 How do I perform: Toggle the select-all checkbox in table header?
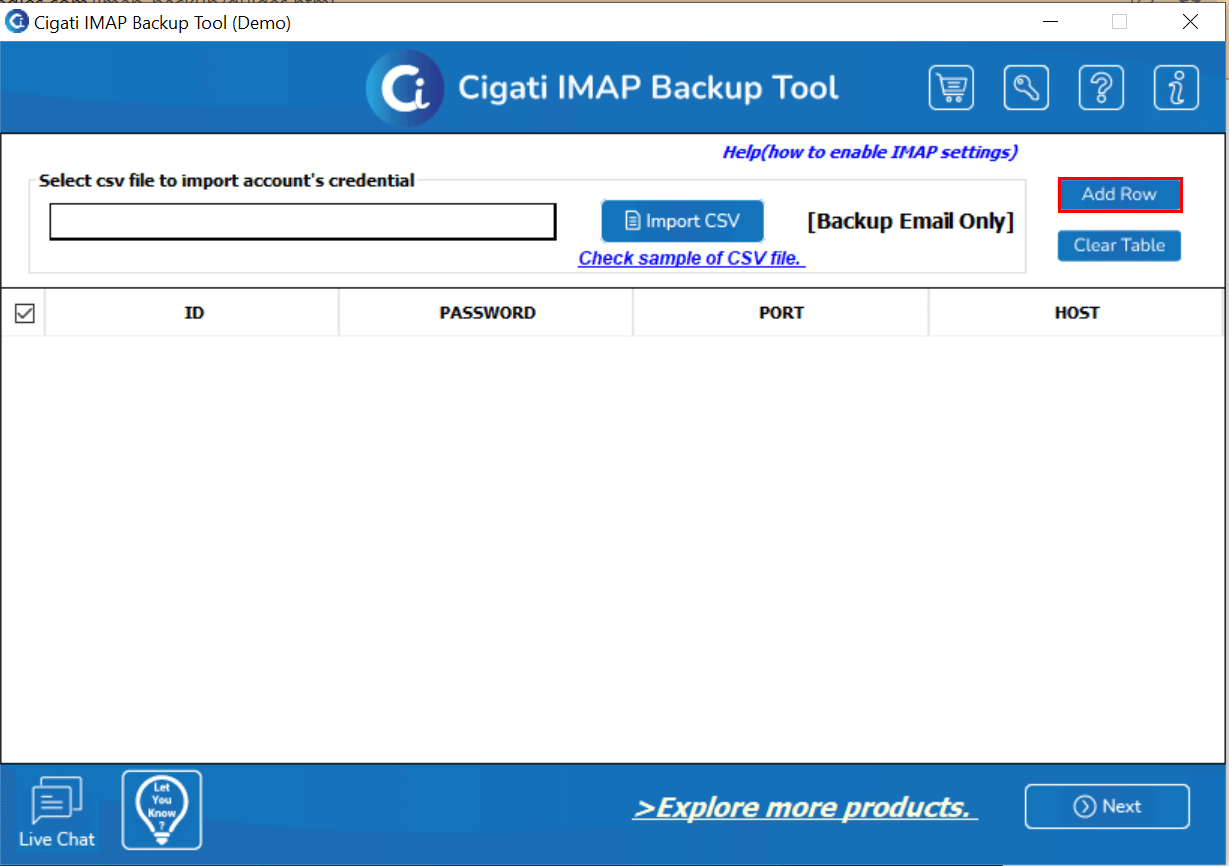click(x=24, y=313)
